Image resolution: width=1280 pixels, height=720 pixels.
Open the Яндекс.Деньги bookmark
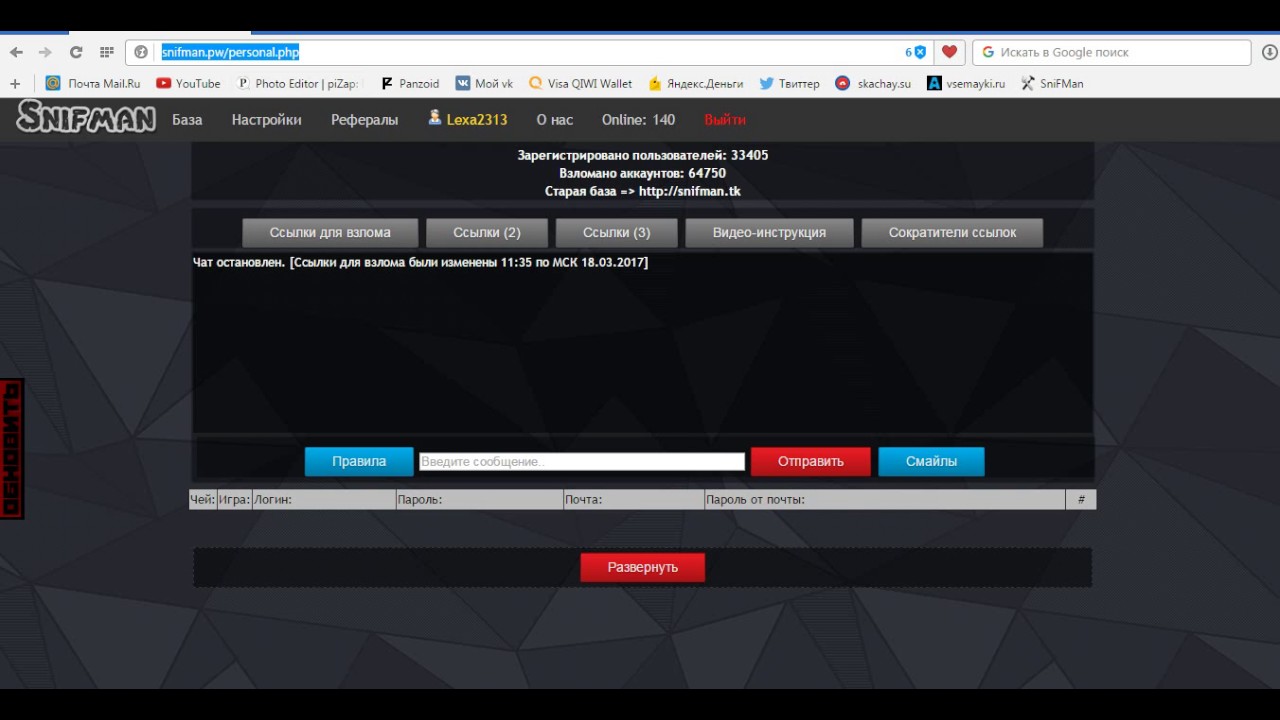click(696, 84)
